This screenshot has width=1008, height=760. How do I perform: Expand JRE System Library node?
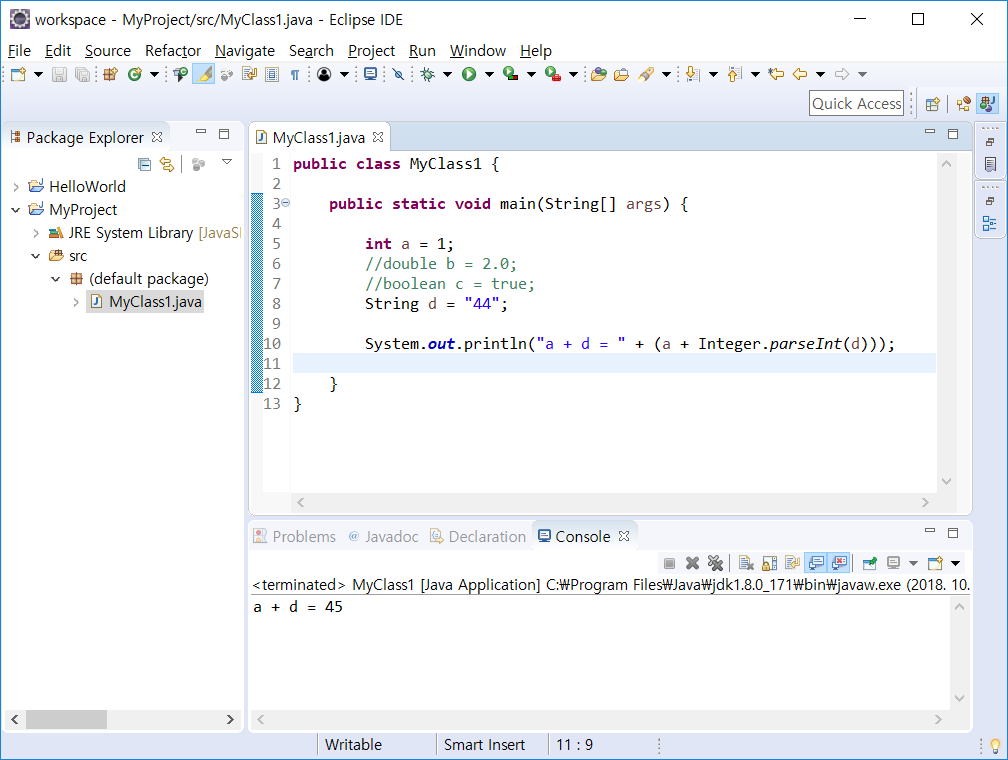click(x=36, y=233)
